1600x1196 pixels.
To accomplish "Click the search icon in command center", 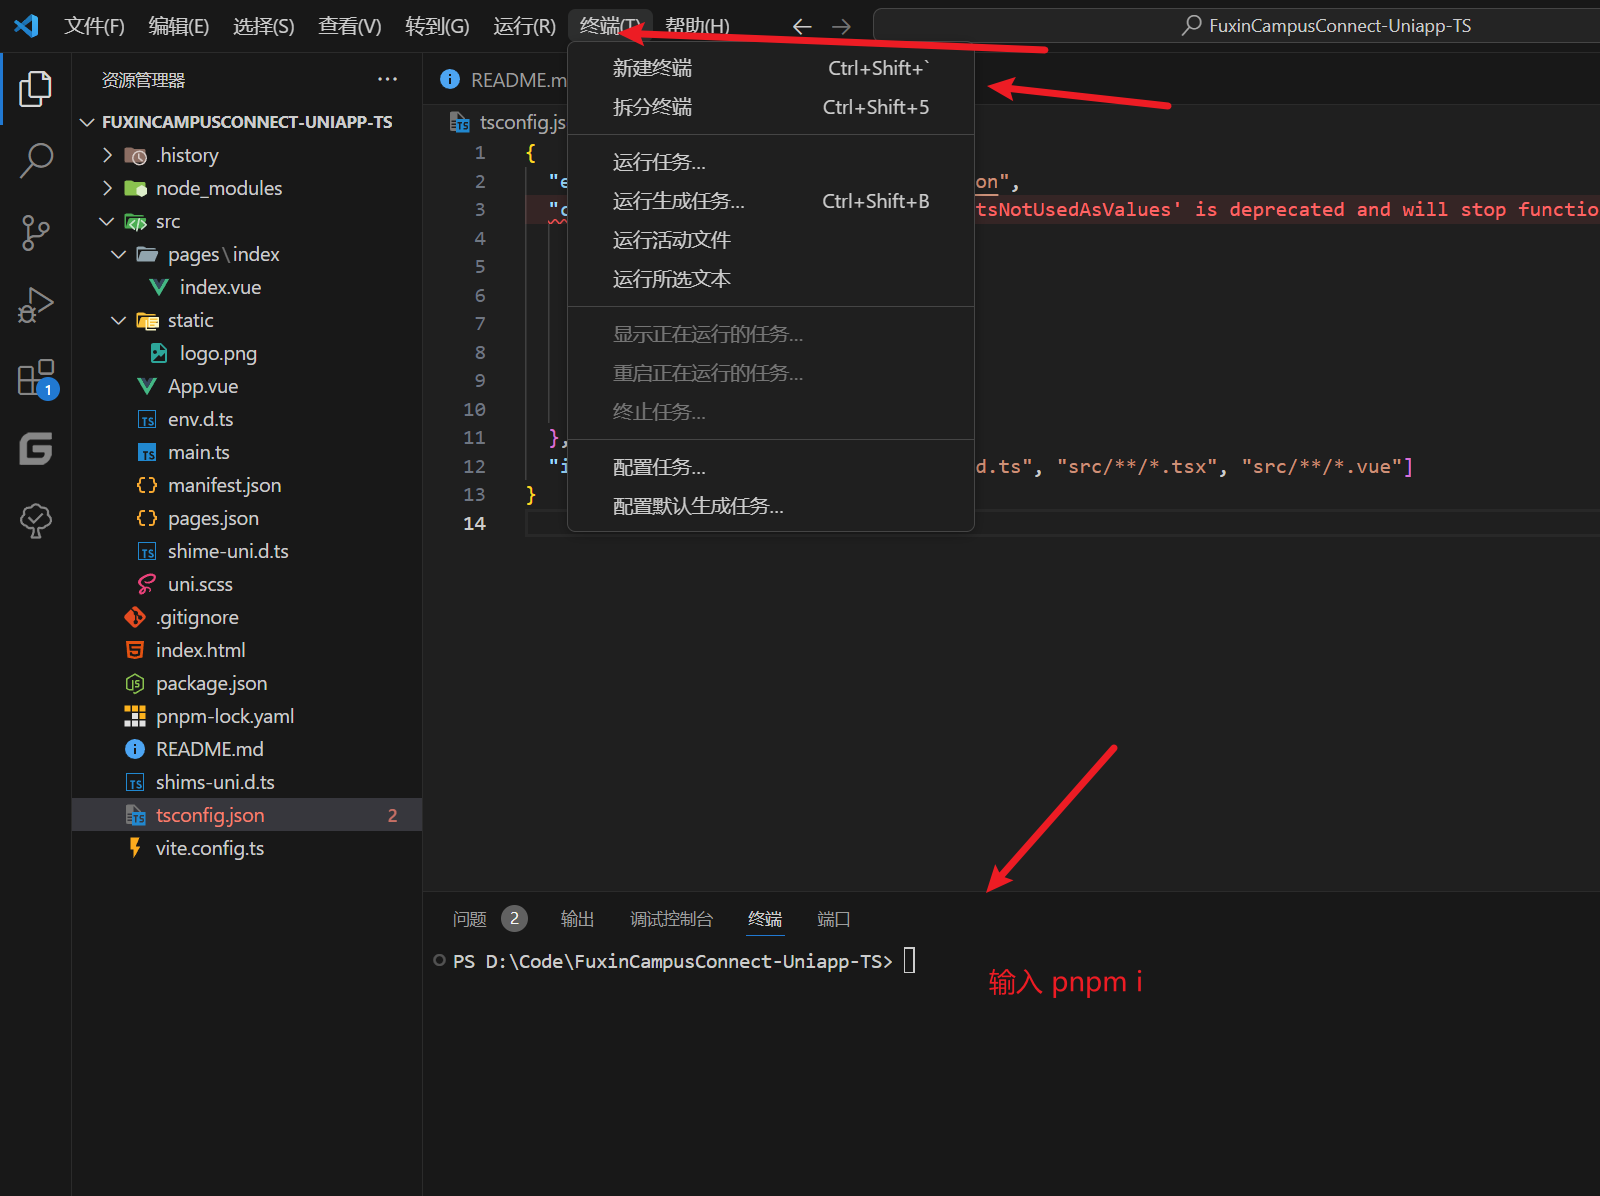I will [x=1191, y=26].
